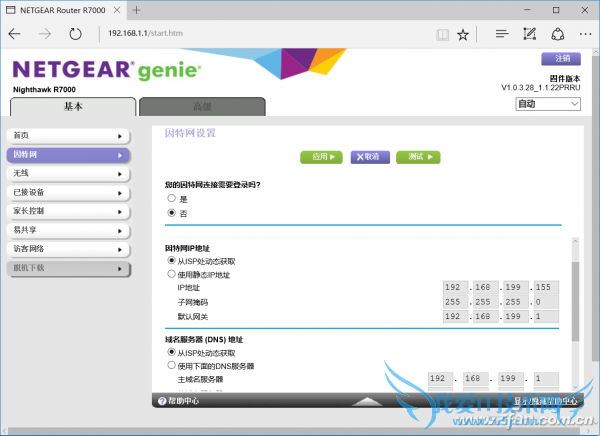The image size is (600, 436).
Task: Click IP地址 last octet field 155
Action: tap(546, 287)
